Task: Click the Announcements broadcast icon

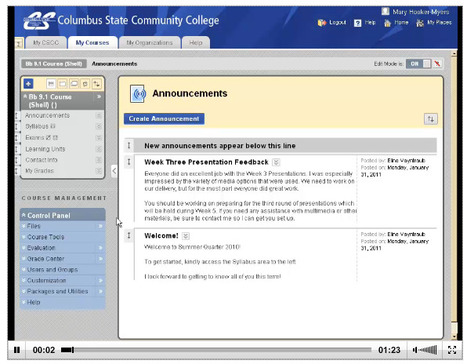Action: (x=138, y=94)
